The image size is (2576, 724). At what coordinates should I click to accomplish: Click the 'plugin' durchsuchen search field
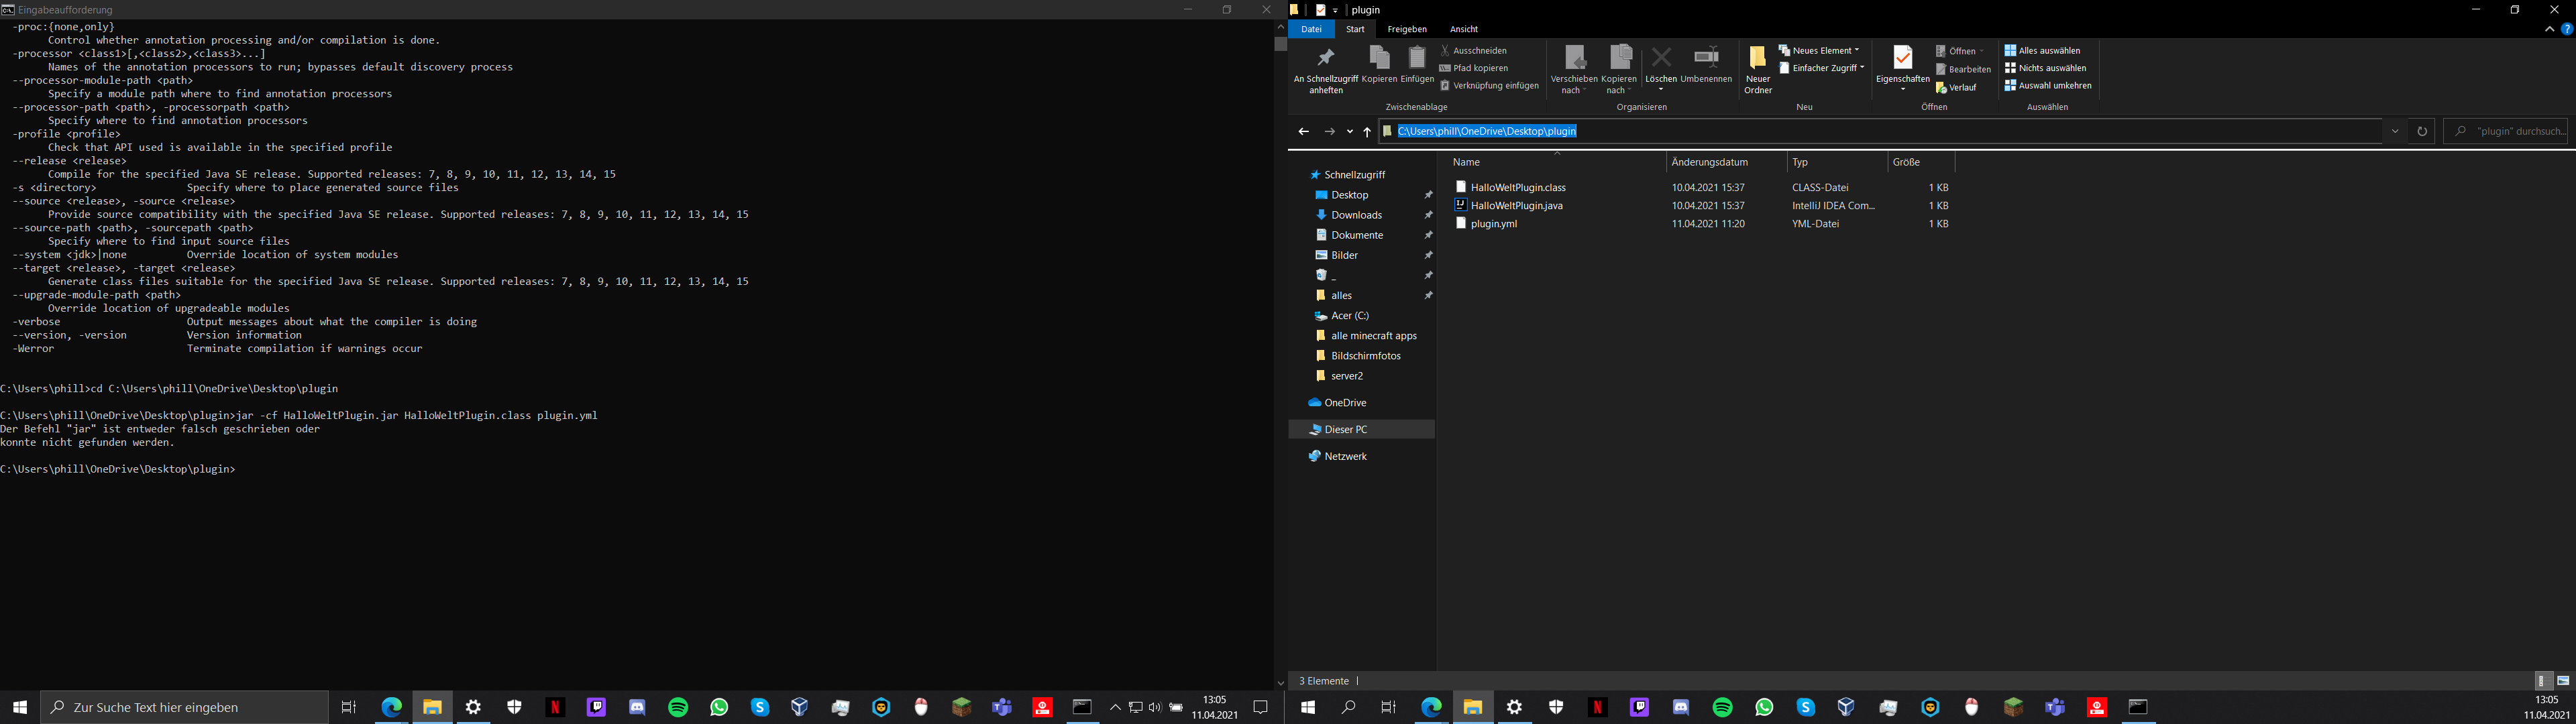pos(2511,131)
